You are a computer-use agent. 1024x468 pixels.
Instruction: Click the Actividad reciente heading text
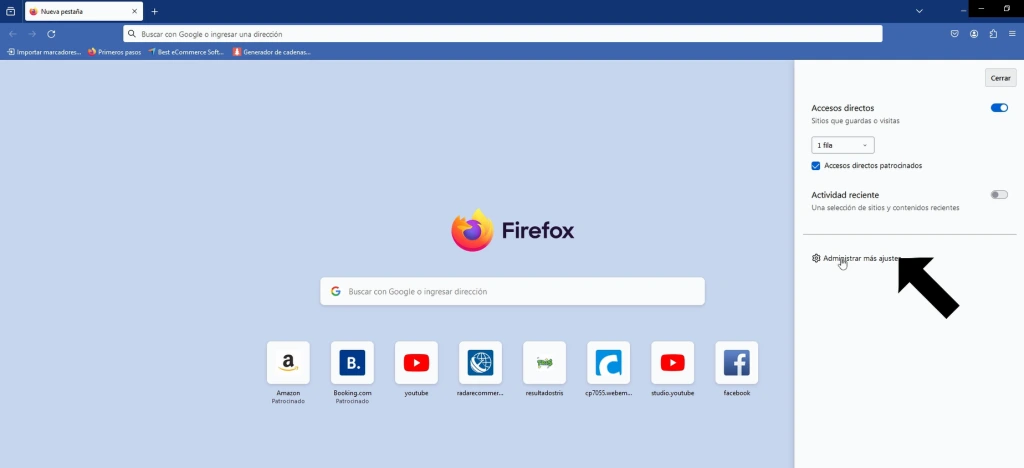(844, 195)
